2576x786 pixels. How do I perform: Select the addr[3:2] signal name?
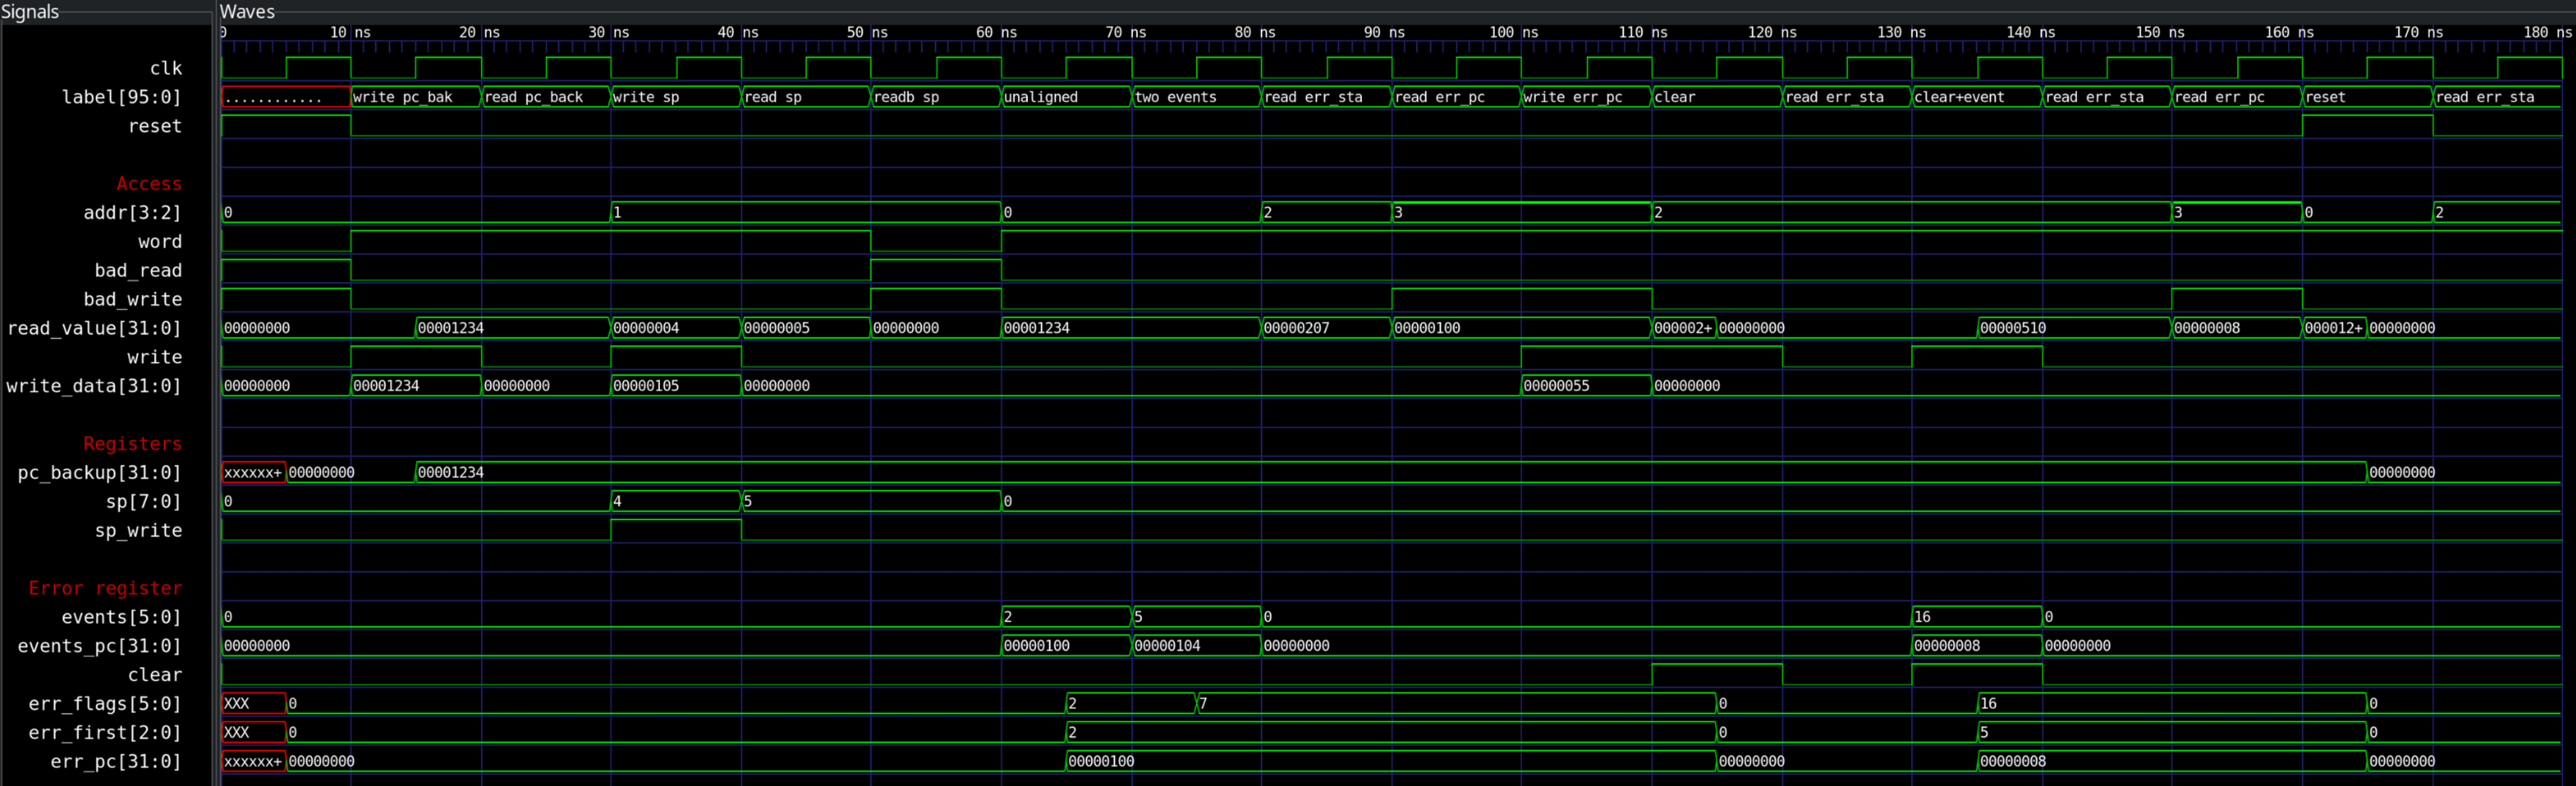[x=132, y=212]
